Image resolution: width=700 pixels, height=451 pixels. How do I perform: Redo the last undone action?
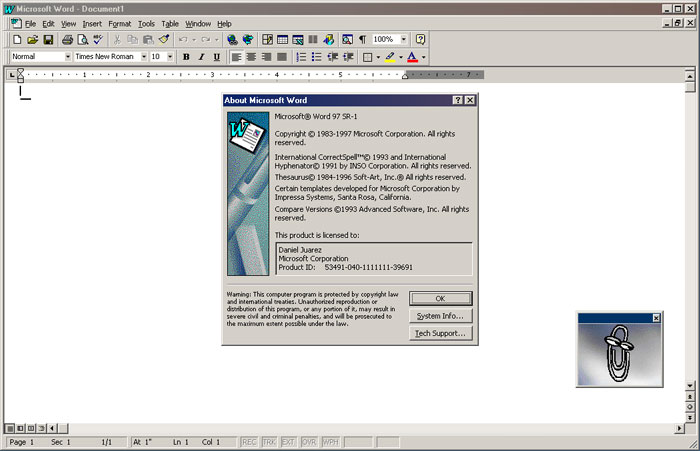(x=205, y=40)
